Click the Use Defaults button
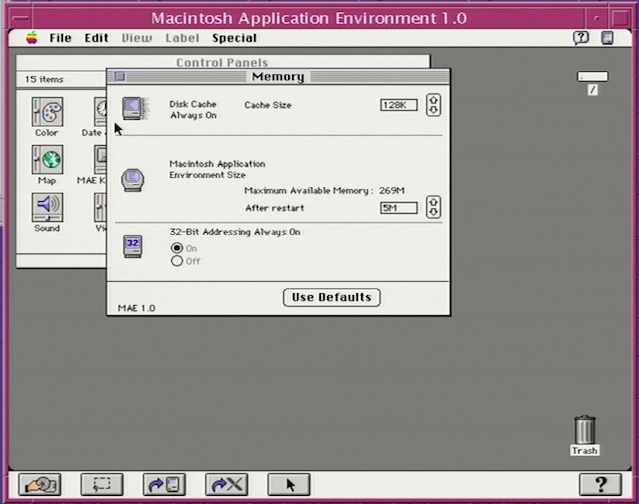The width and height of the screenshot is (639, 504). (332, 297)
